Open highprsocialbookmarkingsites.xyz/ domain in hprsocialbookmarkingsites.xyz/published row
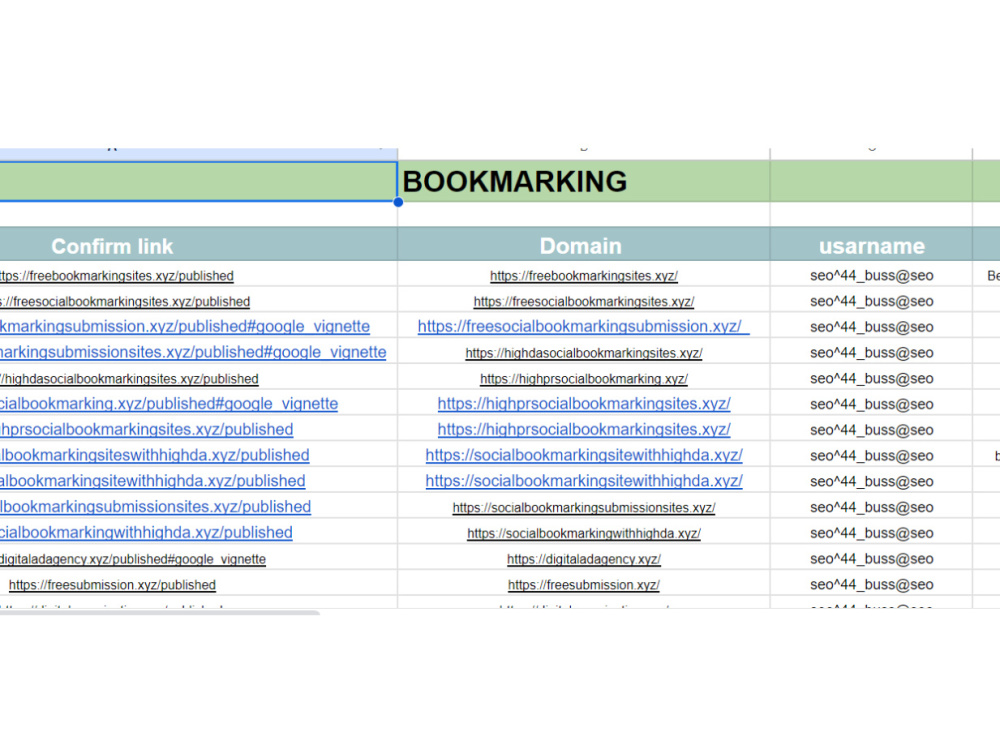 pyautogui.click(x=584, y=429)
